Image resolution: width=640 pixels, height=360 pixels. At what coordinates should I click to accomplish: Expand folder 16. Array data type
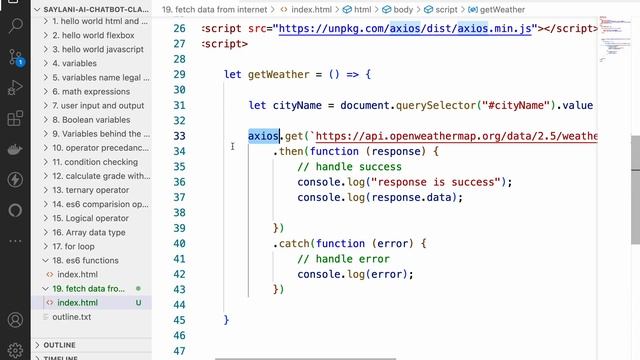tap(45, 232)
